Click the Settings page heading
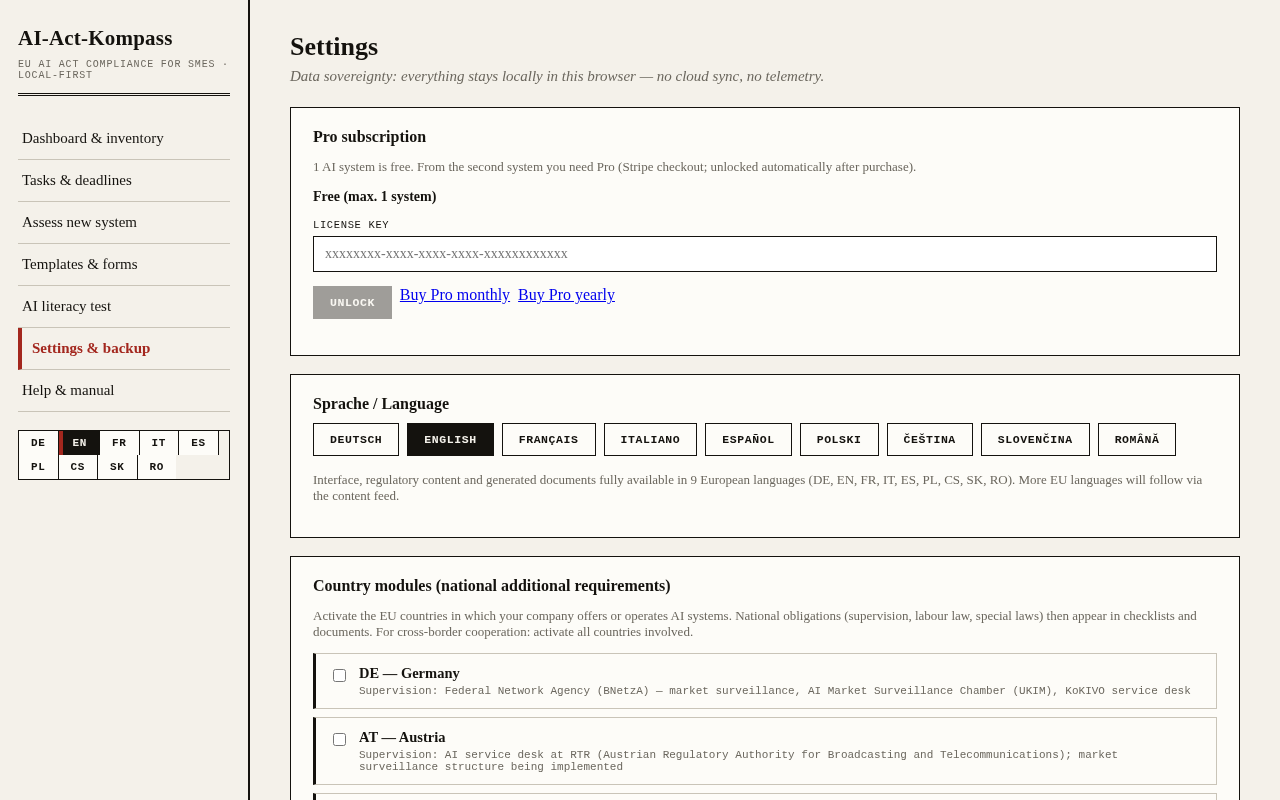This screenshot has height=800, width=1280. 334,47
